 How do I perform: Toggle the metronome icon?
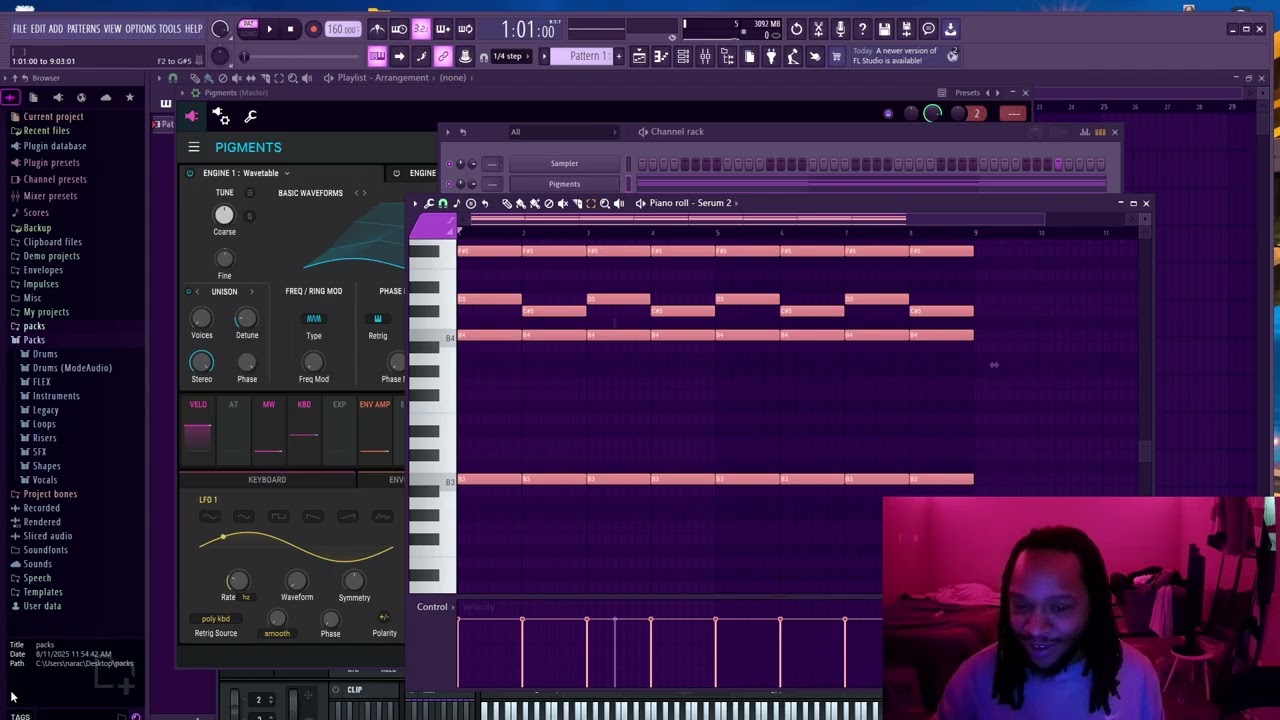(x=377, y=29)
